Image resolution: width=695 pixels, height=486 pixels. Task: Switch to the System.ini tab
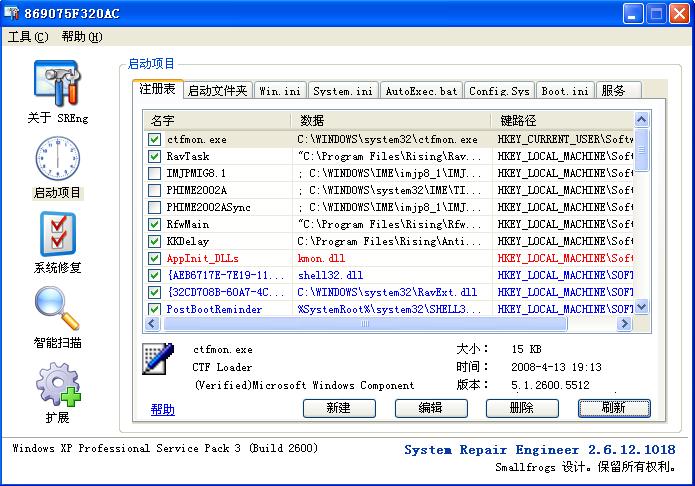343,90
